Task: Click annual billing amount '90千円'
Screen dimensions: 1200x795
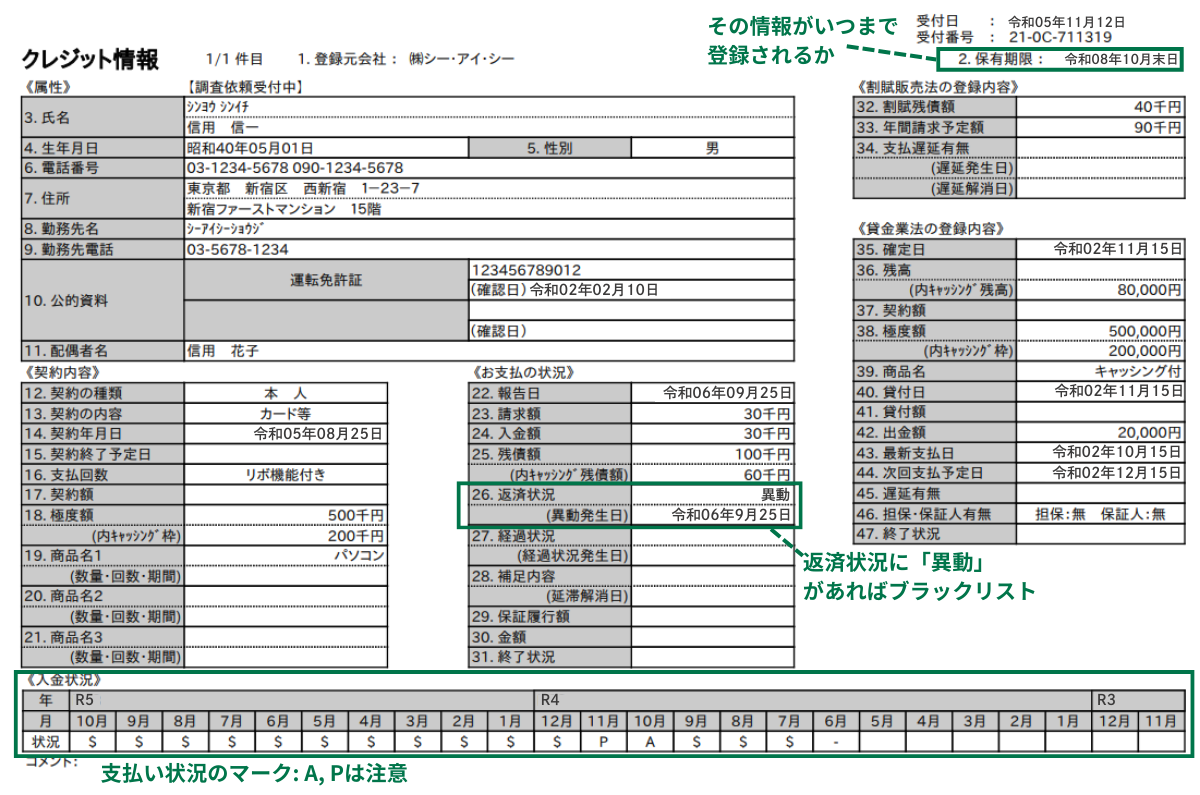Action: [x=1157, y=127]
